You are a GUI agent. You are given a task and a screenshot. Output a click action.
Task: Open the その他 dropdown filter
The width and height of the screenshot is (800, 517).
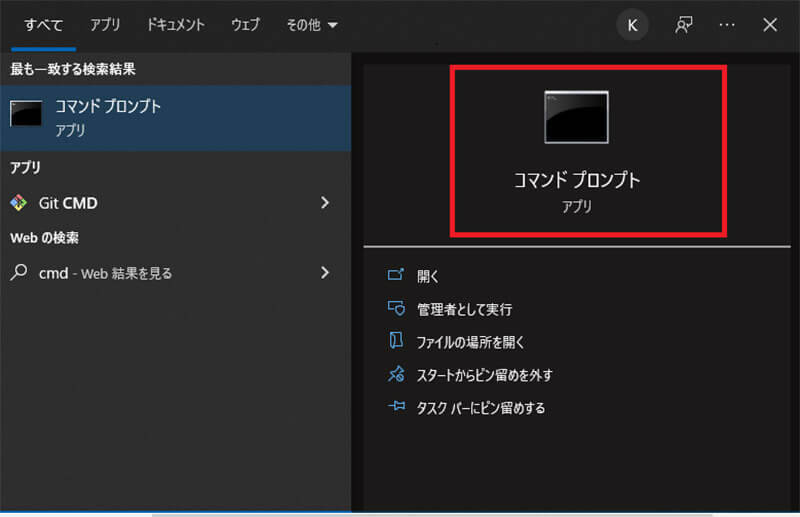(312, 25)
